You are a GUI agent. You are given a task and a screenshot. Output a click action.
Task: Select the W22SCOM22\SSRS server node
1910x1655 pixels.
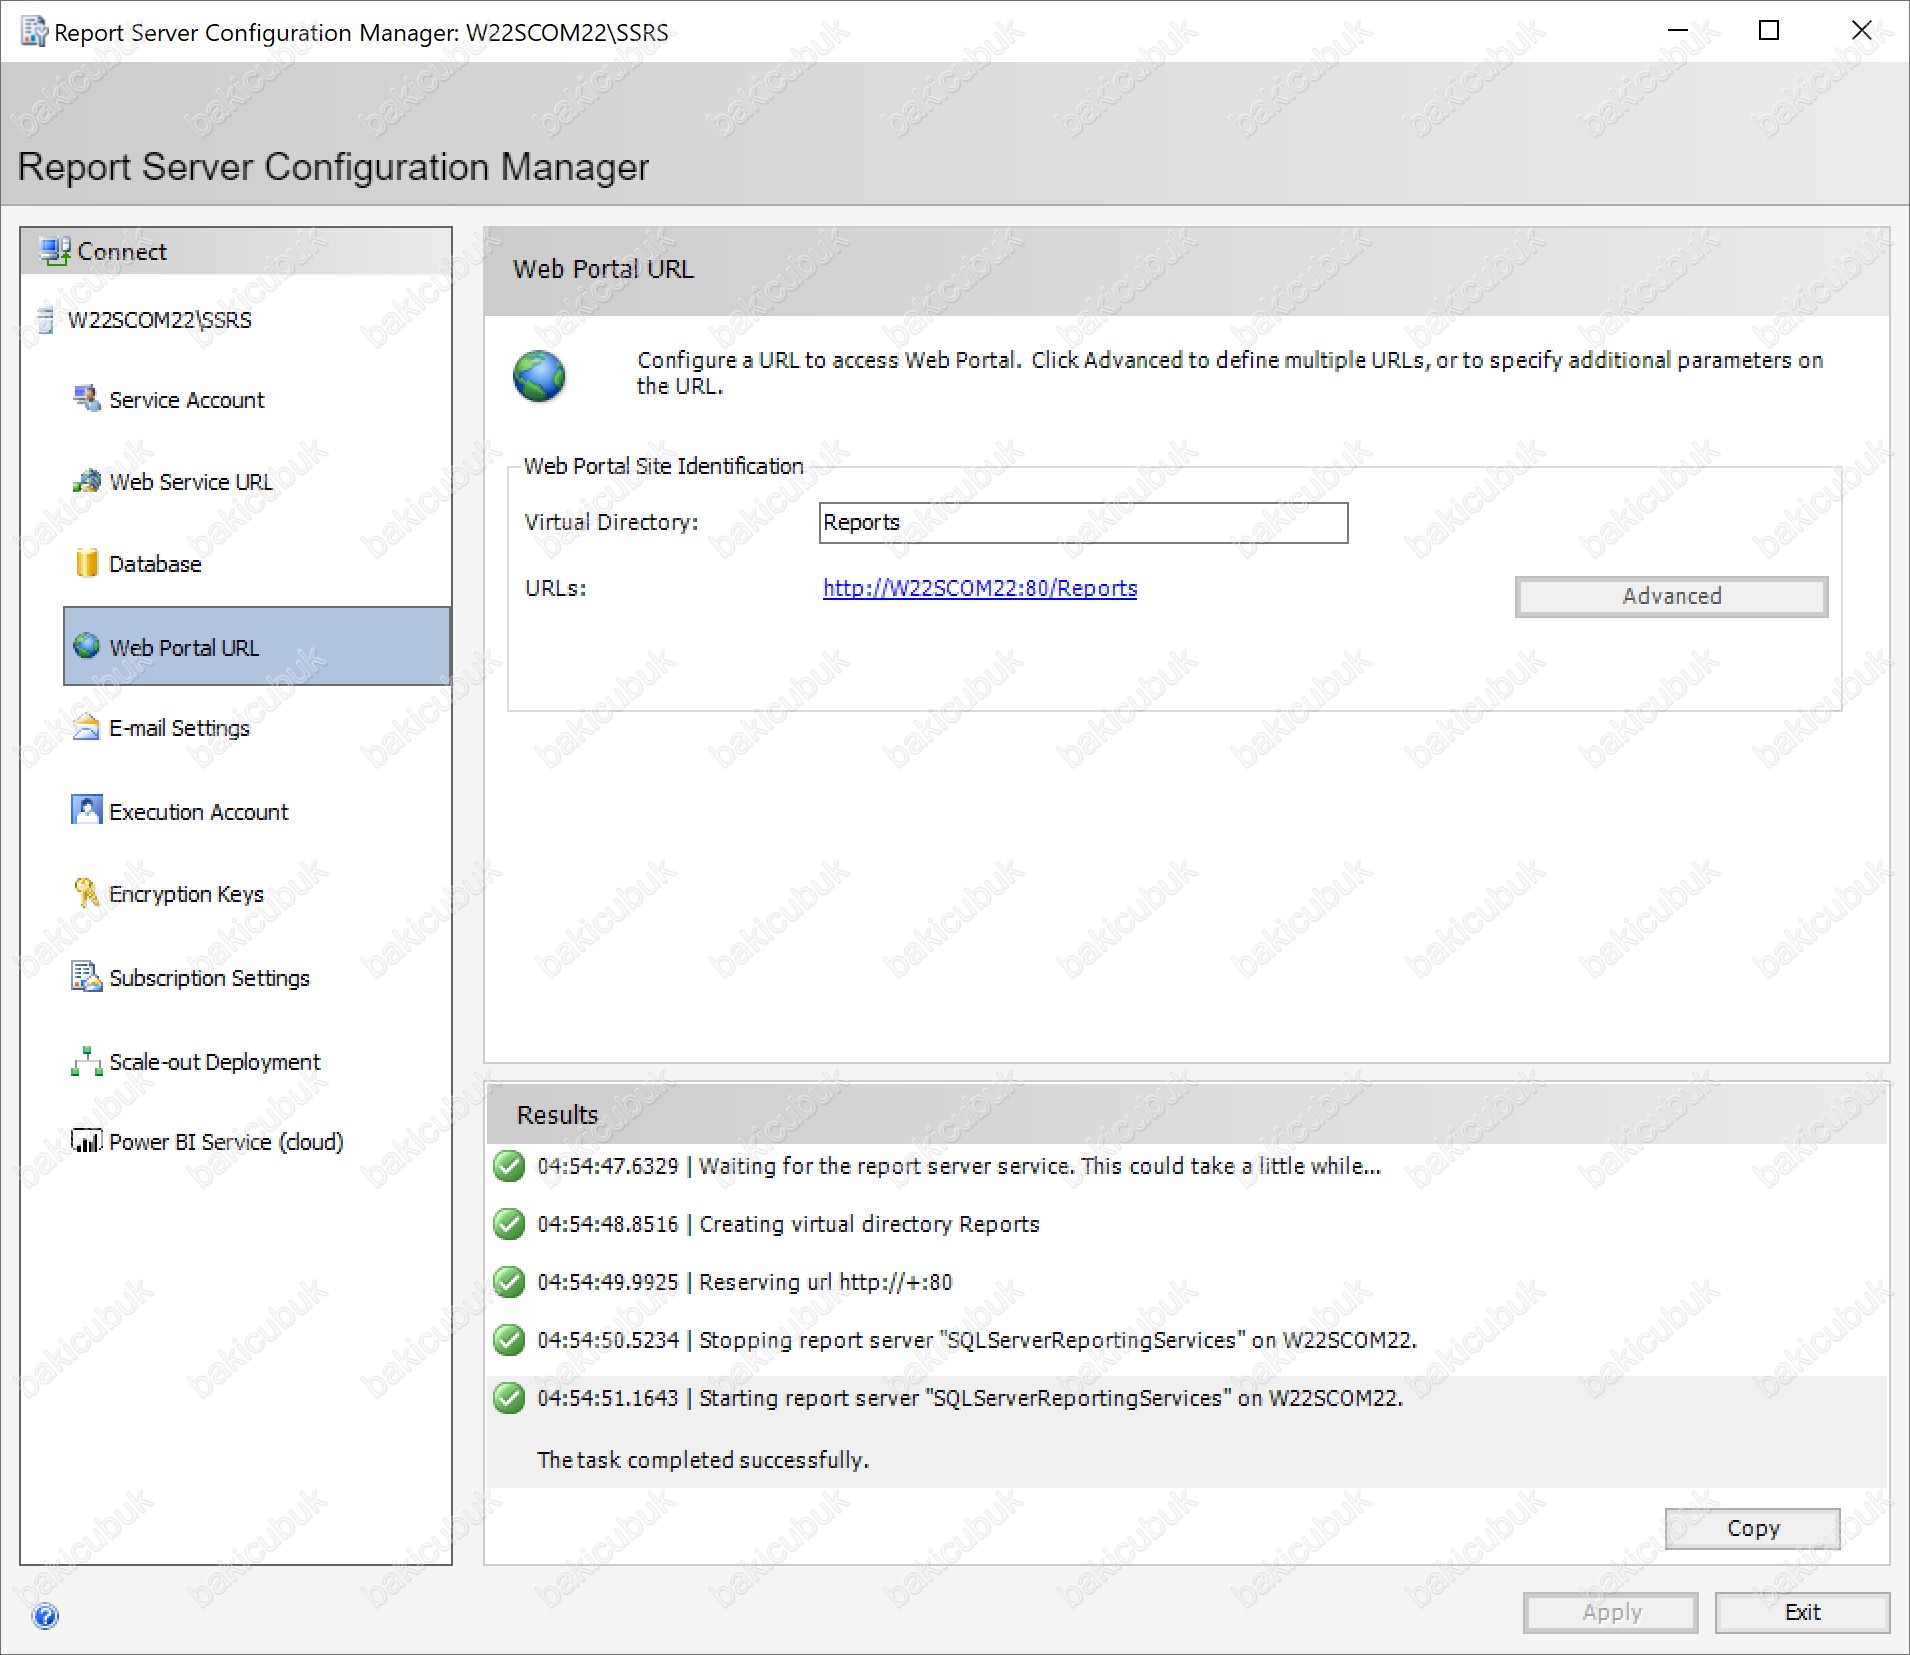tap(159, 320)
